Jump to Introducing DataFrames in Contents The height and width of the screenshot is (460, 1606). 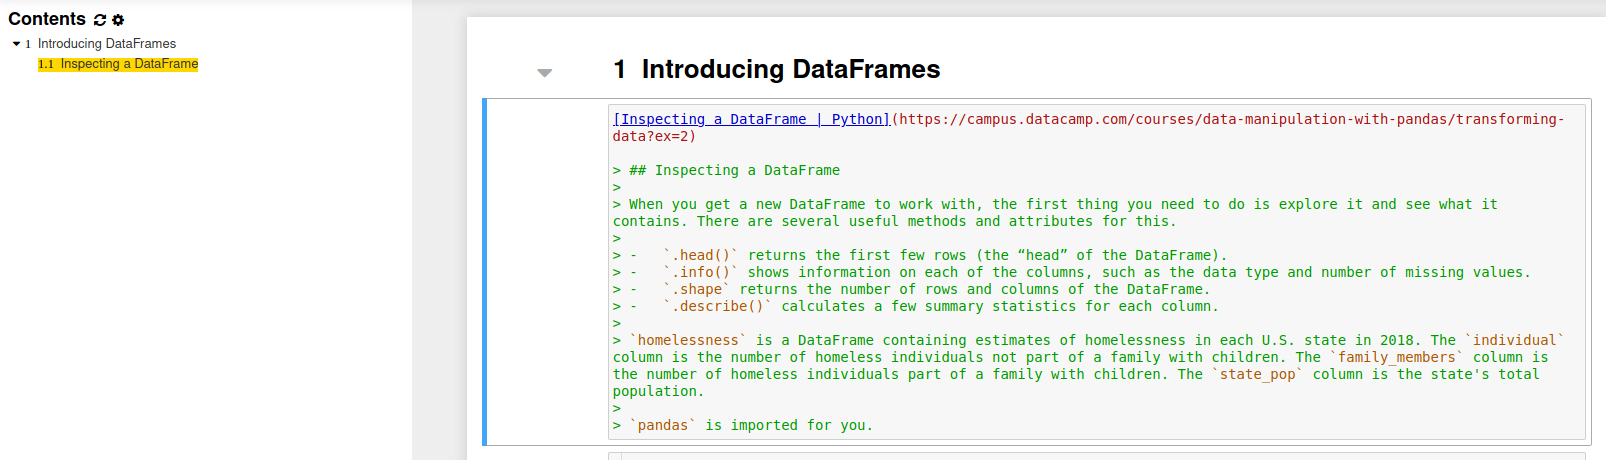pos(106,44)
